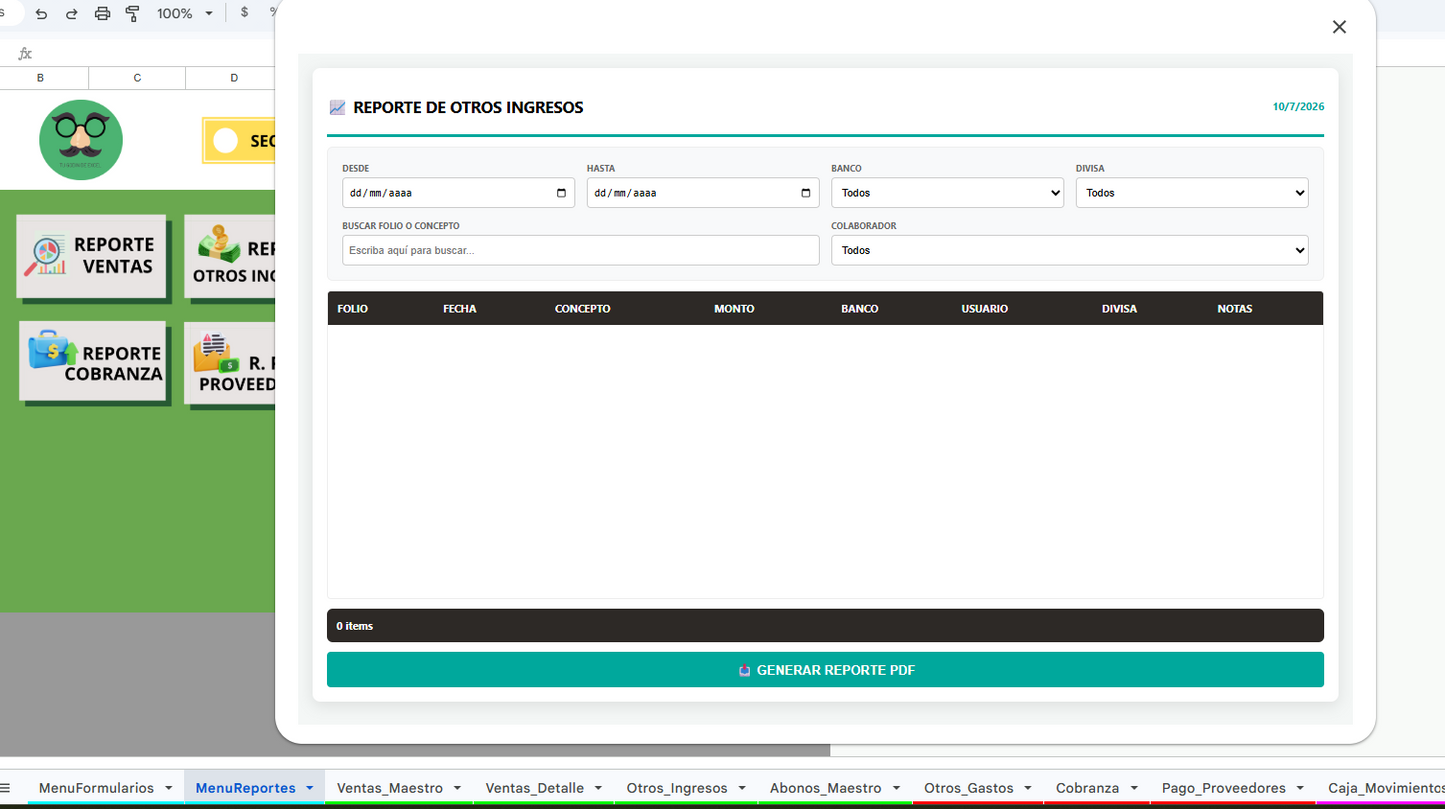The height and width of the screenshot is (809, 1445).
Task: Click the FOLIO column header
Action: click(353, 309)
